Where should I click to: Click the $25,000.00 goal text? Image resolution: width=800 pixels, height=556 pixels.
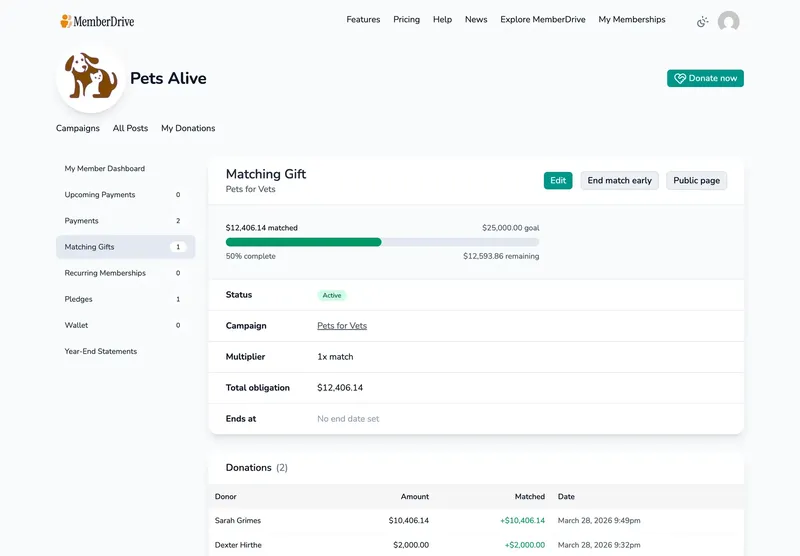[x=511, y=228]
